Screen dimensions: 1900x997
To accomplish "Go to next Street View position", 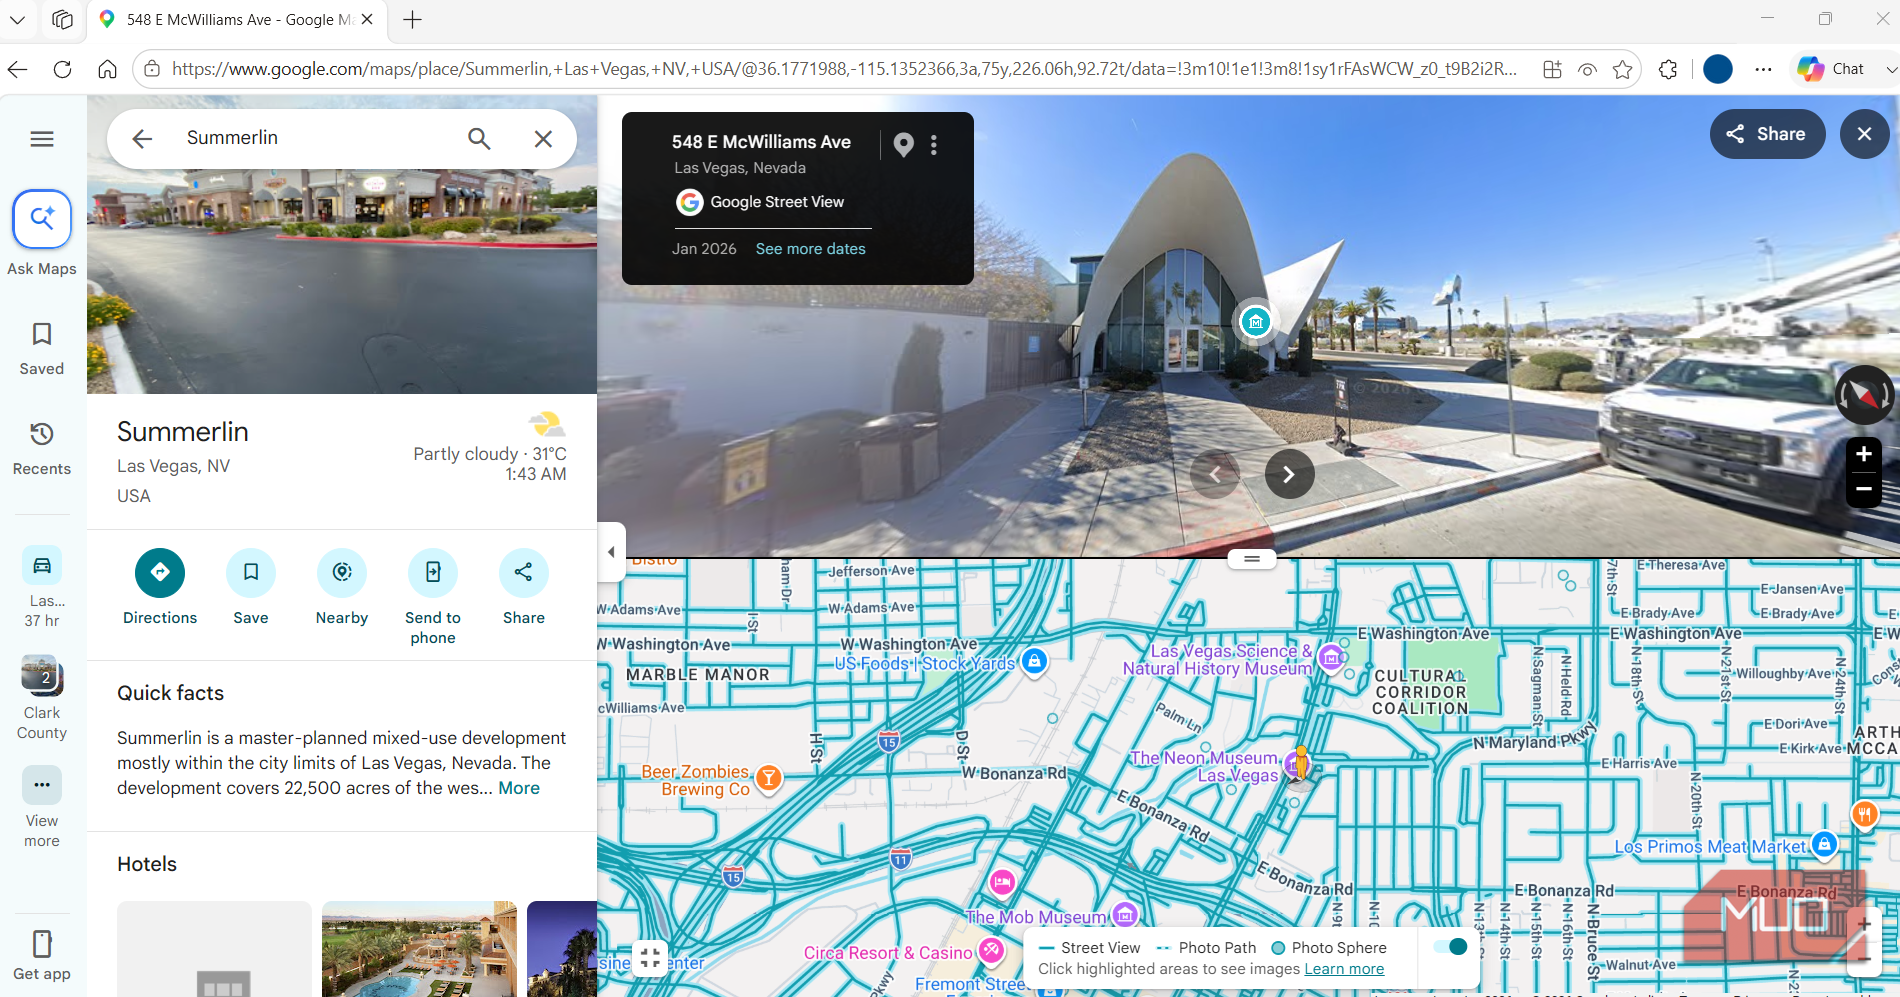I will point(1289,474).
